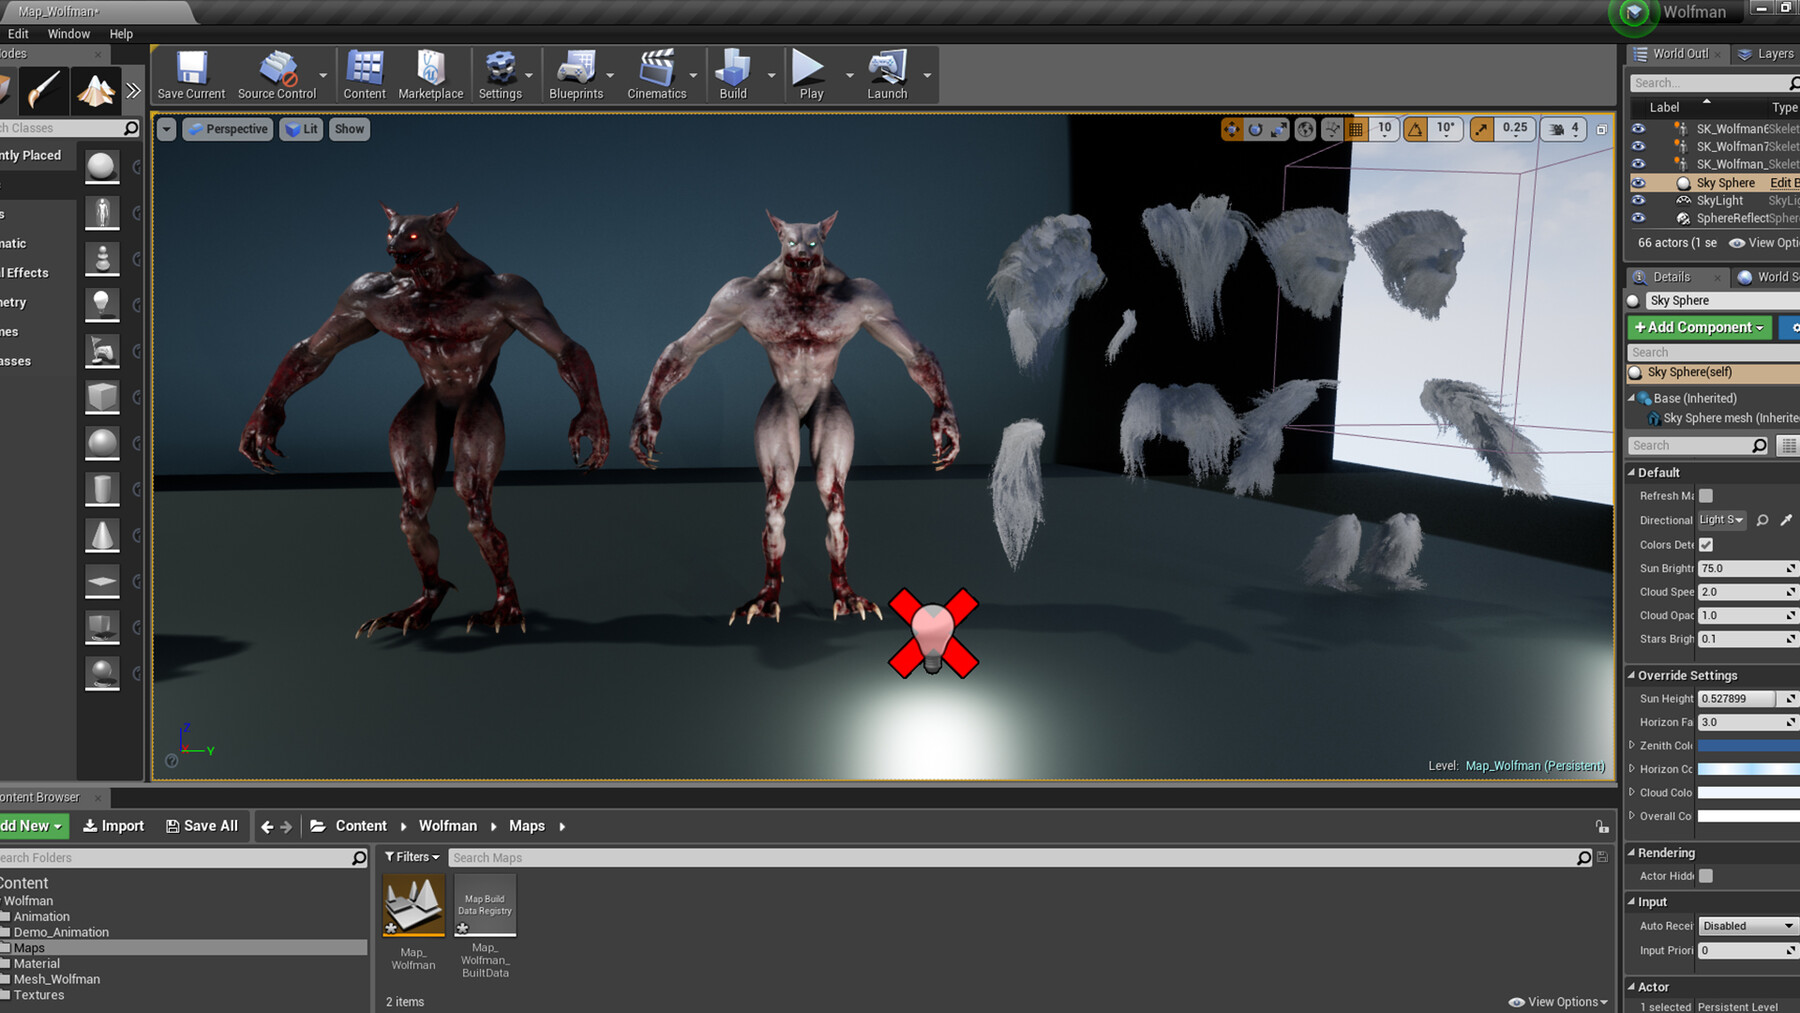Click the Save All button
The width and height of the screenshot is (1800, 1013).
pyautogui.click(x=202, y=826)
